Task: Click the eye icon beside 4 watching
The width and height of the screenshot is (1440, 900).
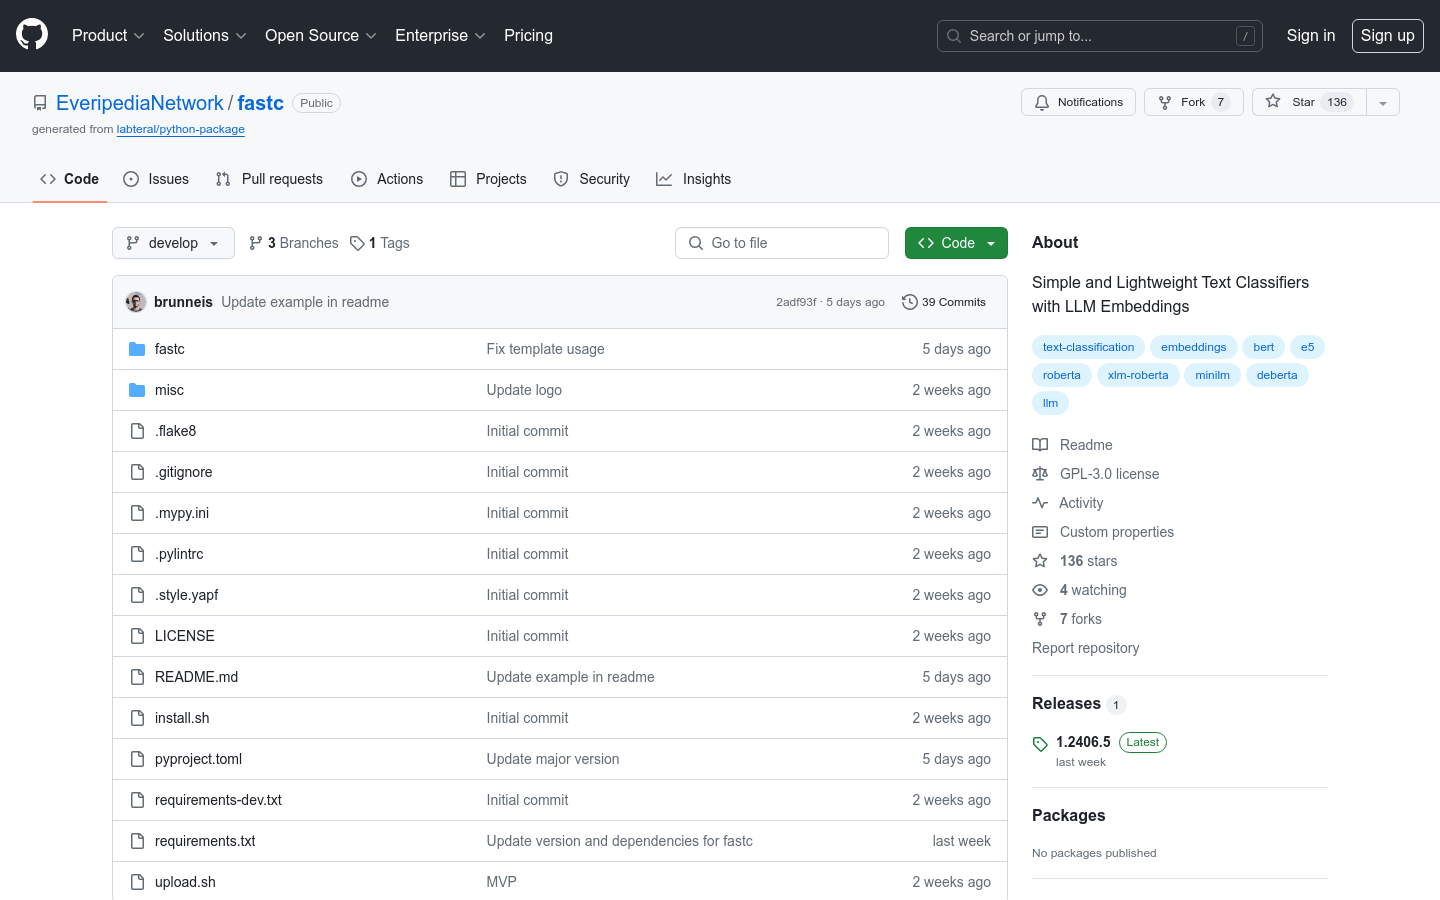Action: [x=1040, y=590]
